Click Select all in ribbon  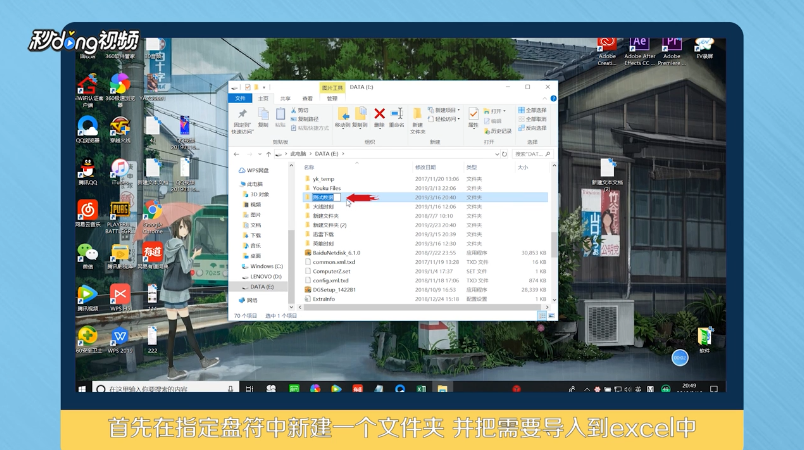pos(533,110)
